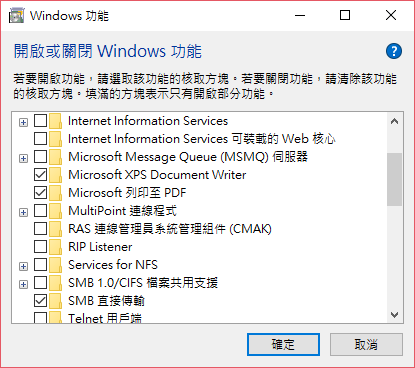Uncheck the Microsoft 列印至 PDF checkbox
Image resolution: width=415 pixels, height=368 pixels.
(40, 193)
